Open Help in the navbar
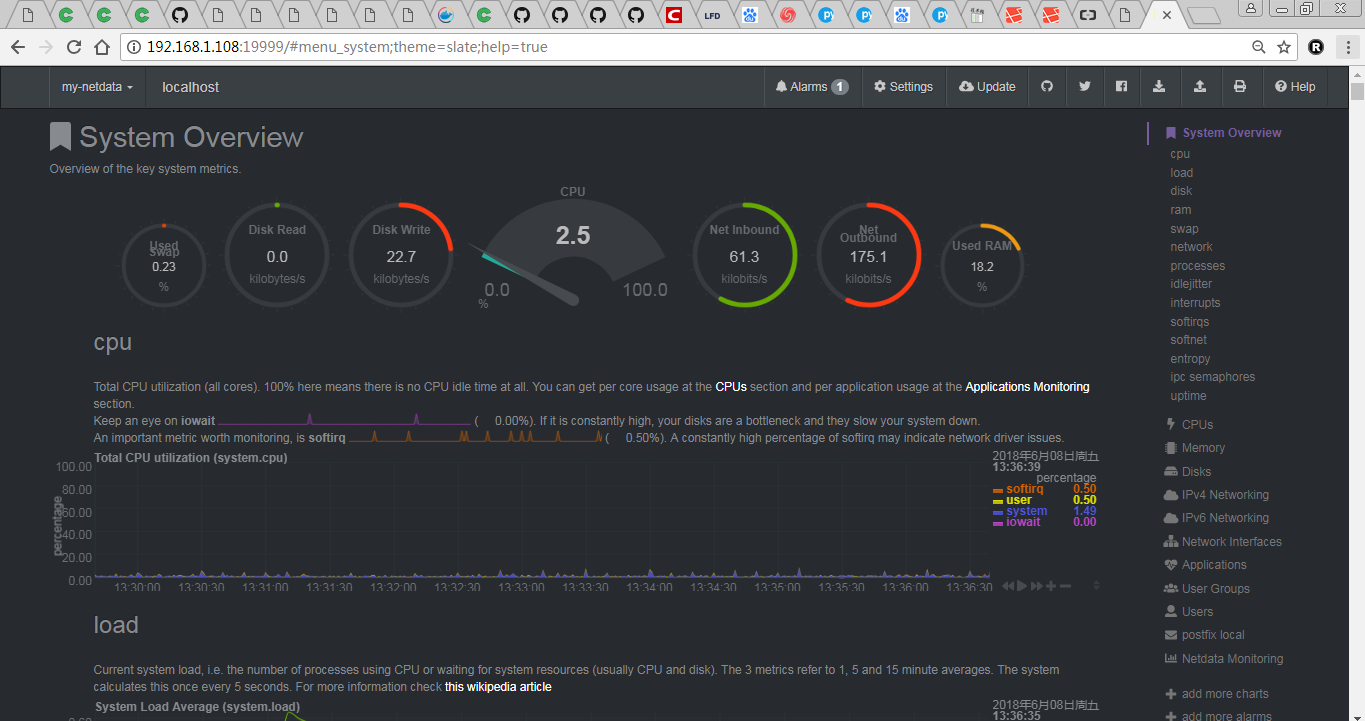 [x=1295, y=87]
